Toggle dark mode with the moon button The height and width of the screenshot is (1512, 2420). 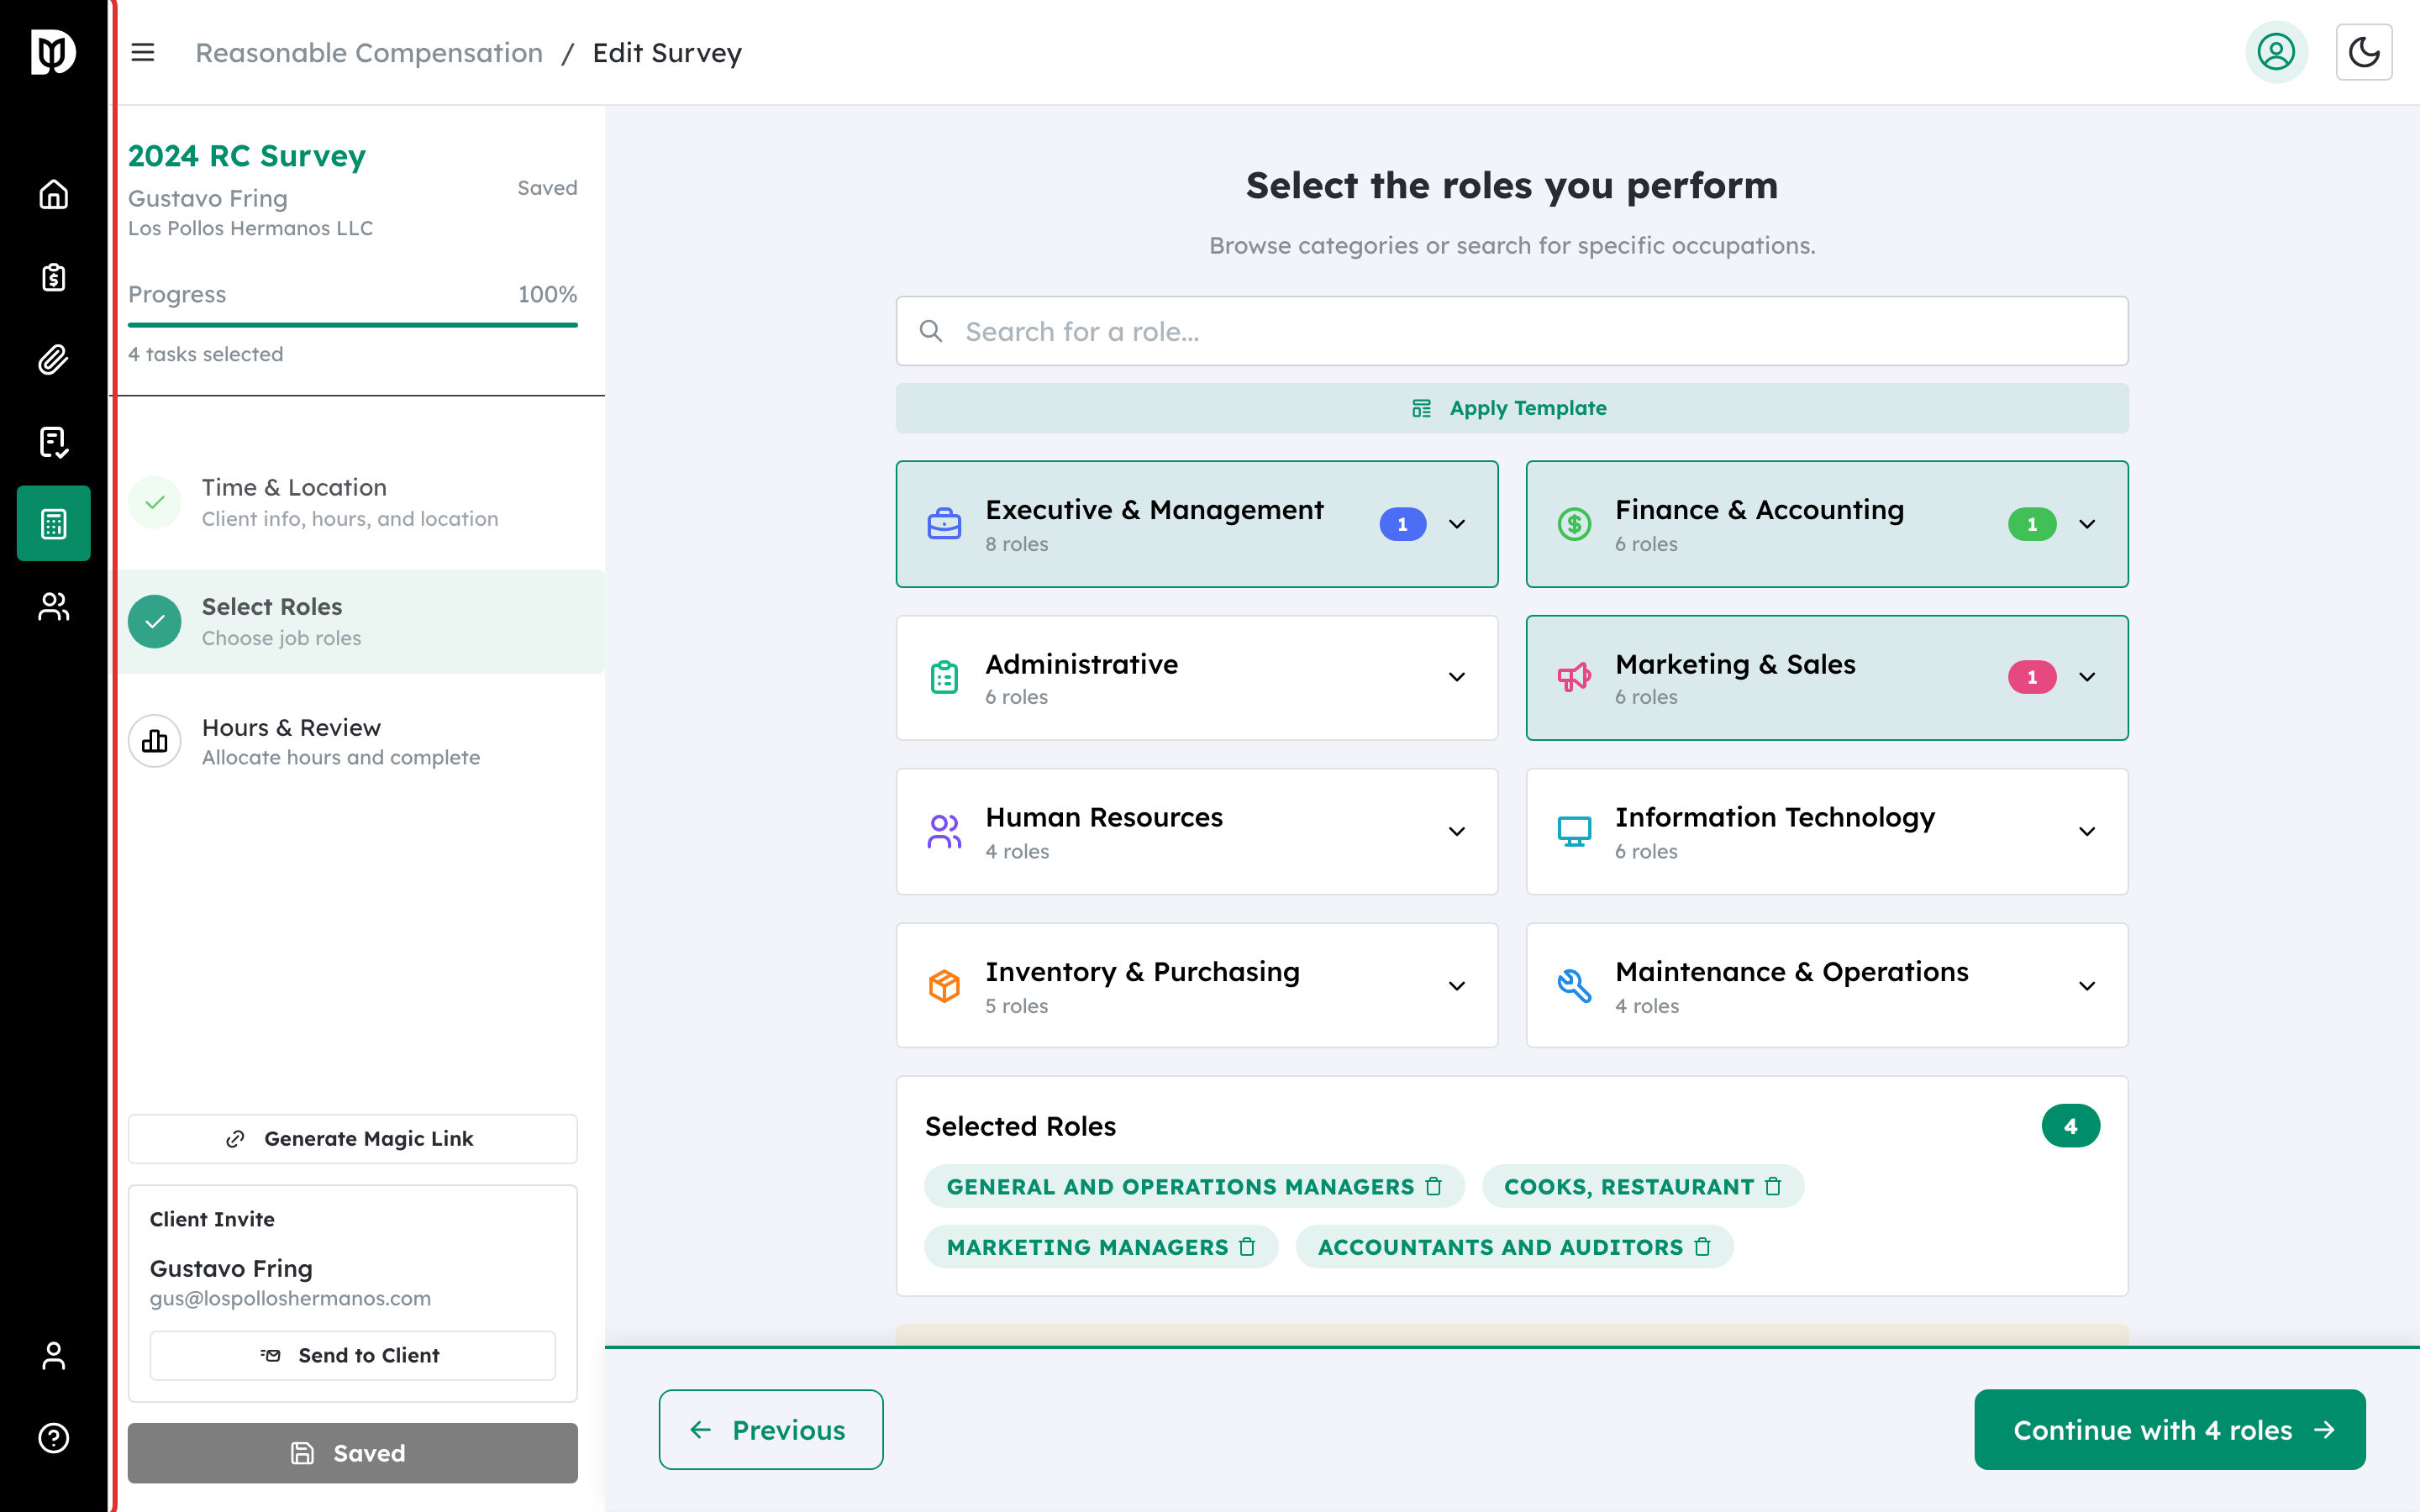point(2364,52)
